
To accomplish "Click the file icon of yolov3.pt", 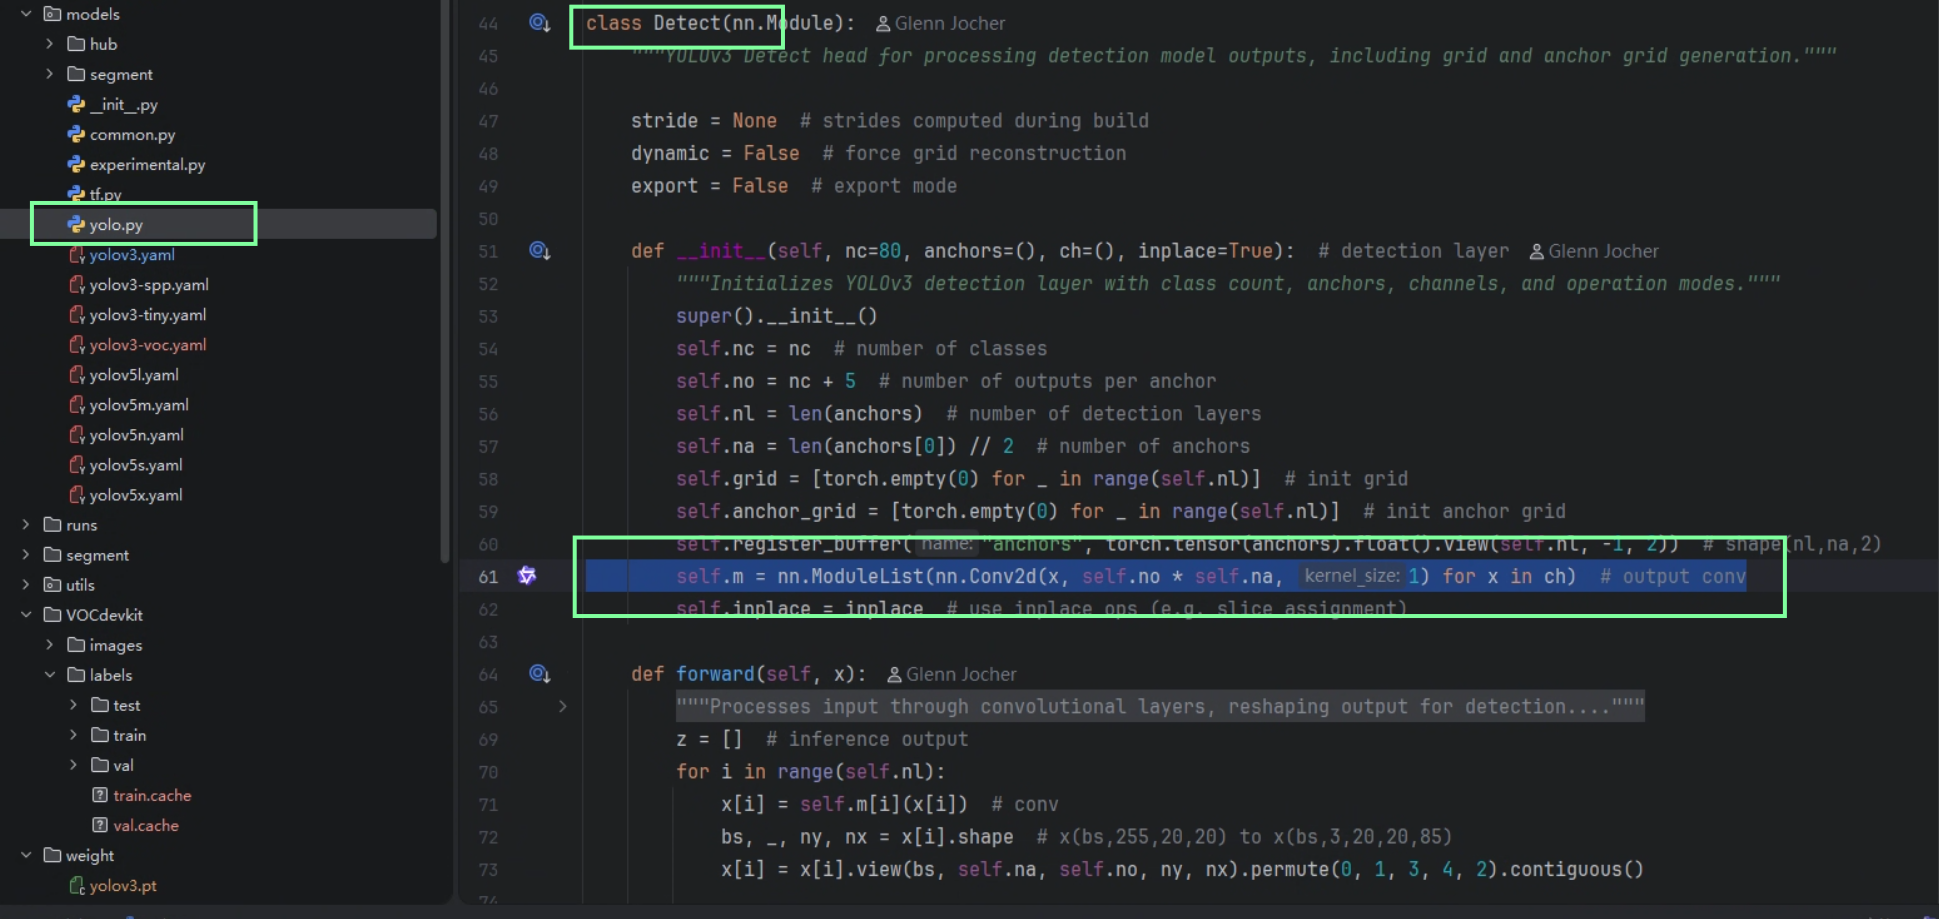I will pos(76,886).
